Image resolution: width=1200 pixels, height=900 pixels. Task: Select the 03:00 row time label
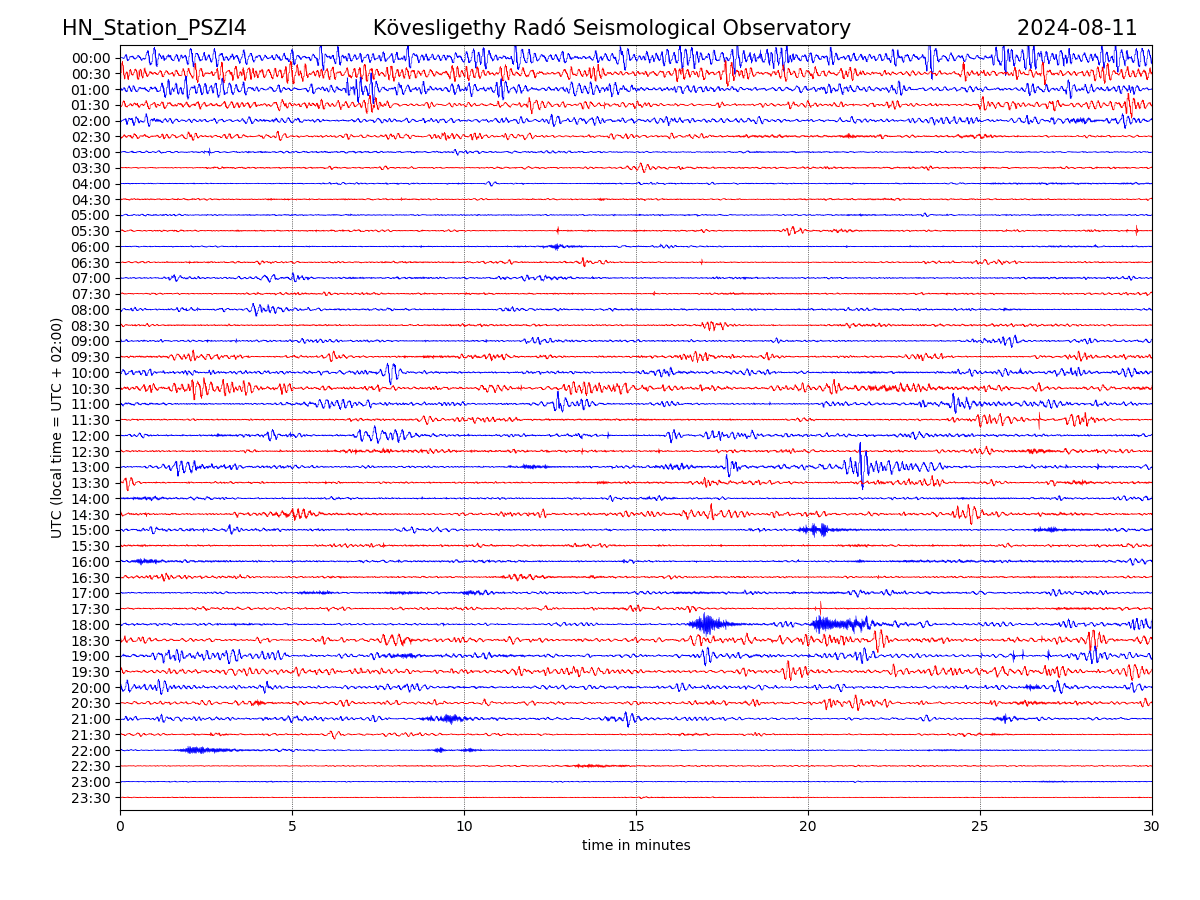click(x=91, y=153)
